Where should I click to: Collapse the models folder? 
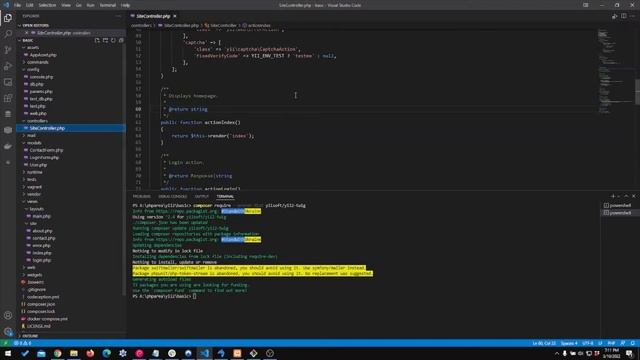tap(33, 143)
